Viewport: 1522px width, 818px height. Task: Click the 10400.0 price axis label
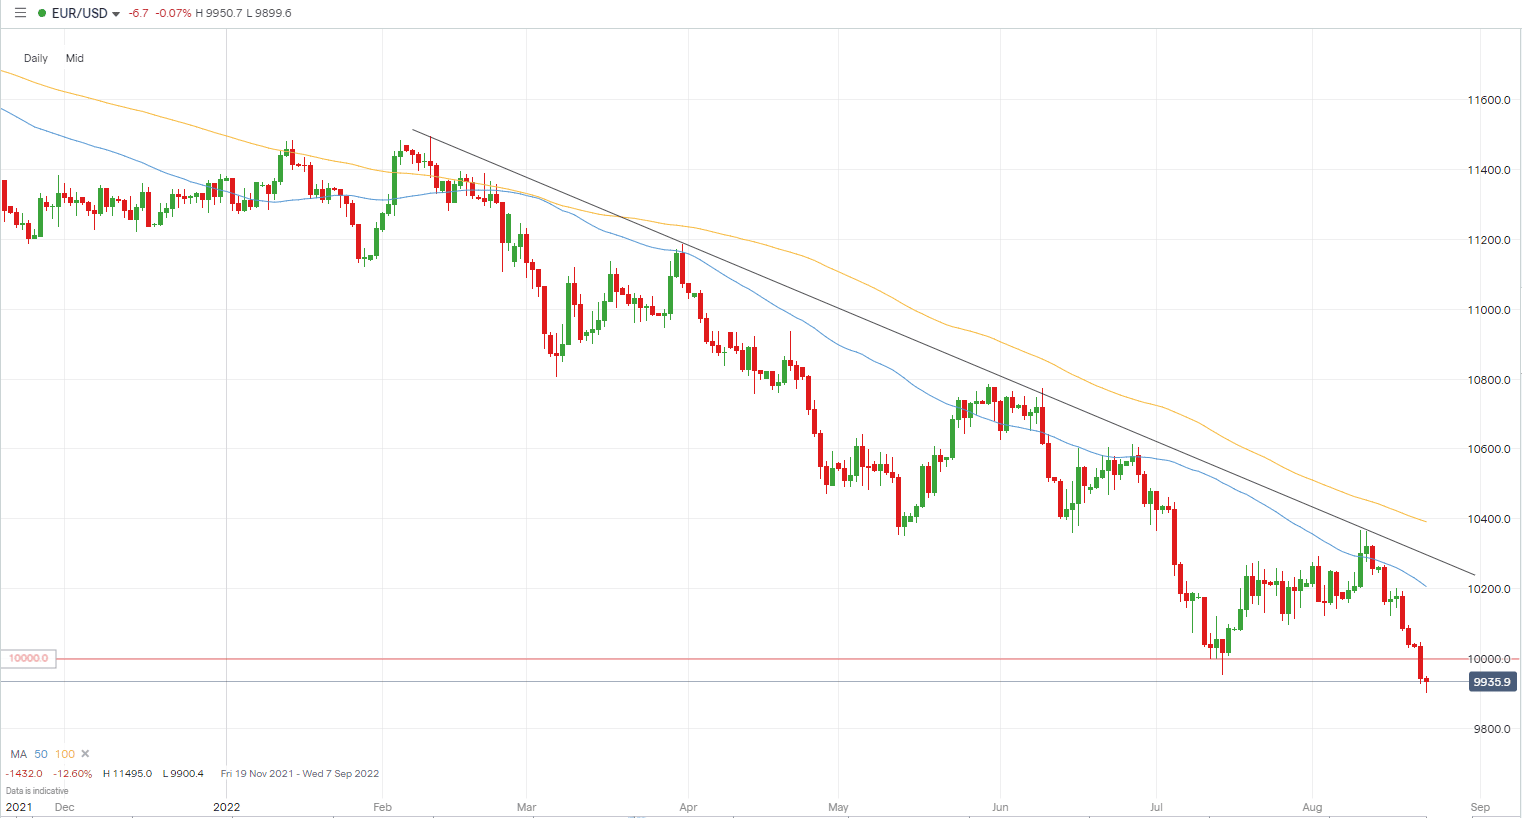tap(1489, 519)
